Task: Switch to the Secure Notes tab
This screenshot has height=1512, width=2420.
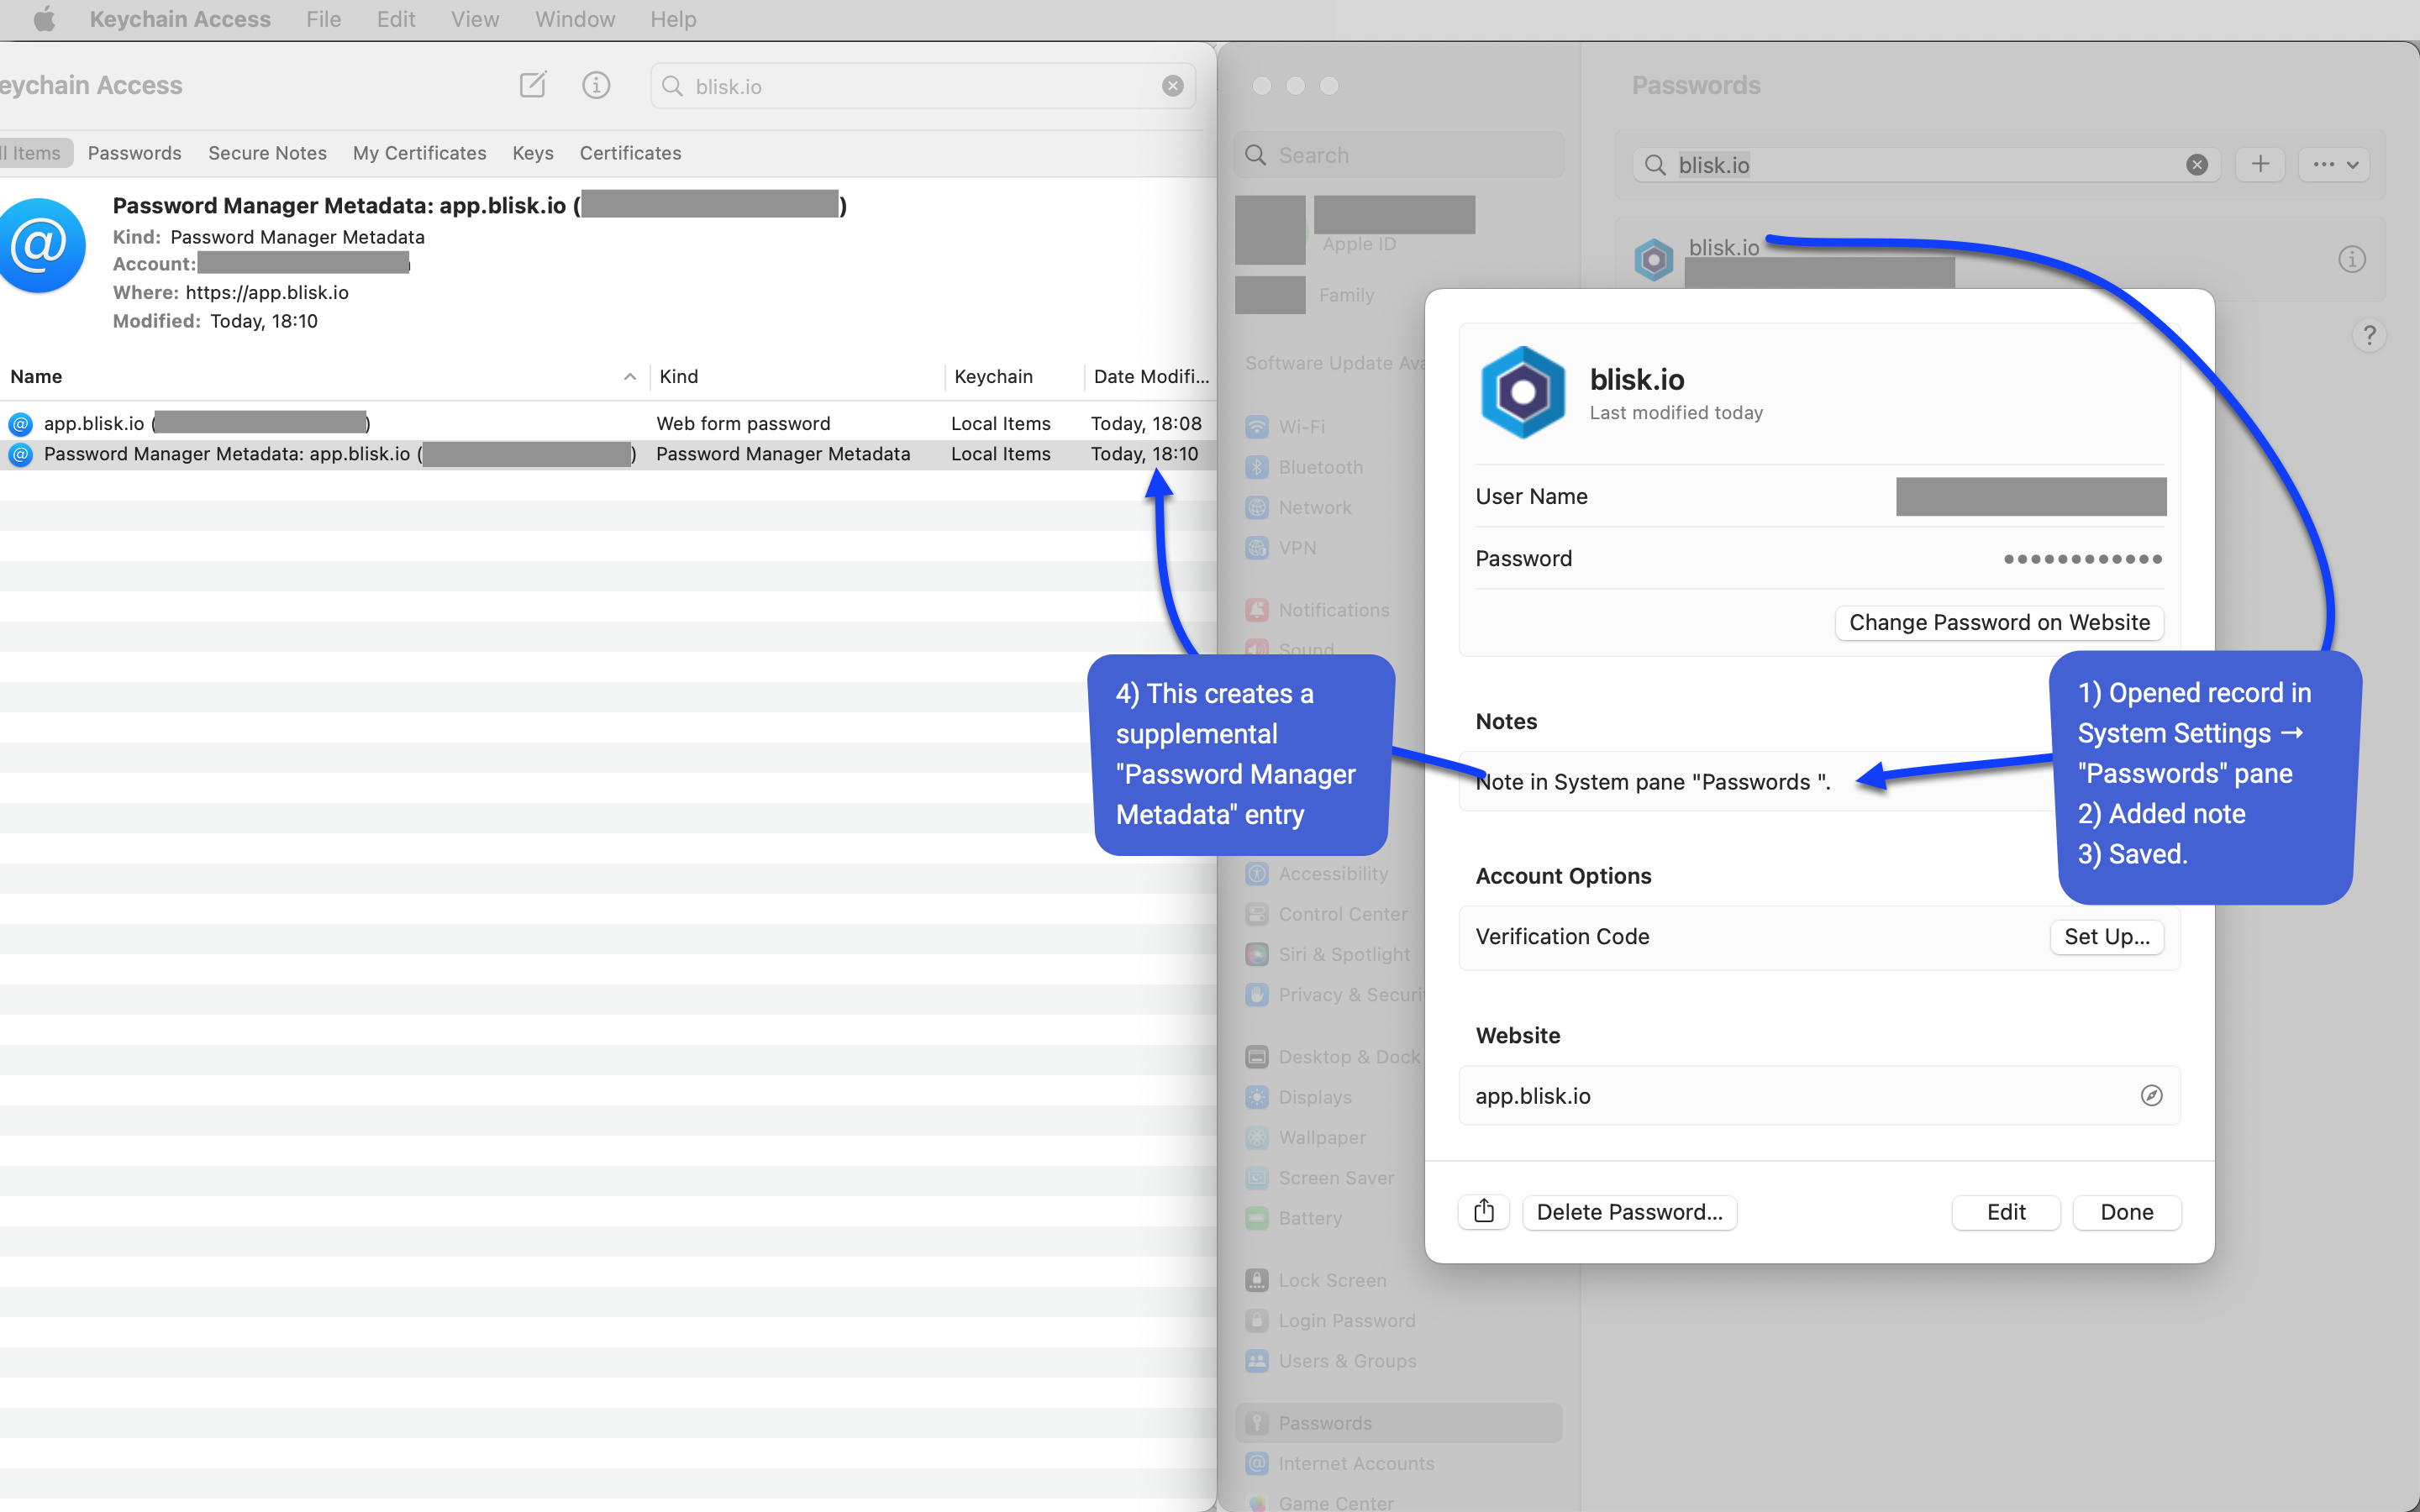Action: coord(267,153)
